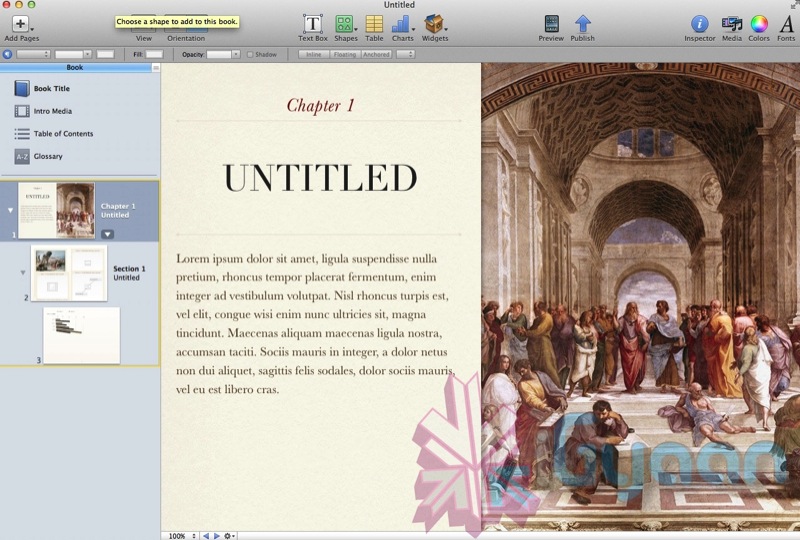Open the Inspector panel
This screenshot has height=540, width=800.
coord(700,24)
